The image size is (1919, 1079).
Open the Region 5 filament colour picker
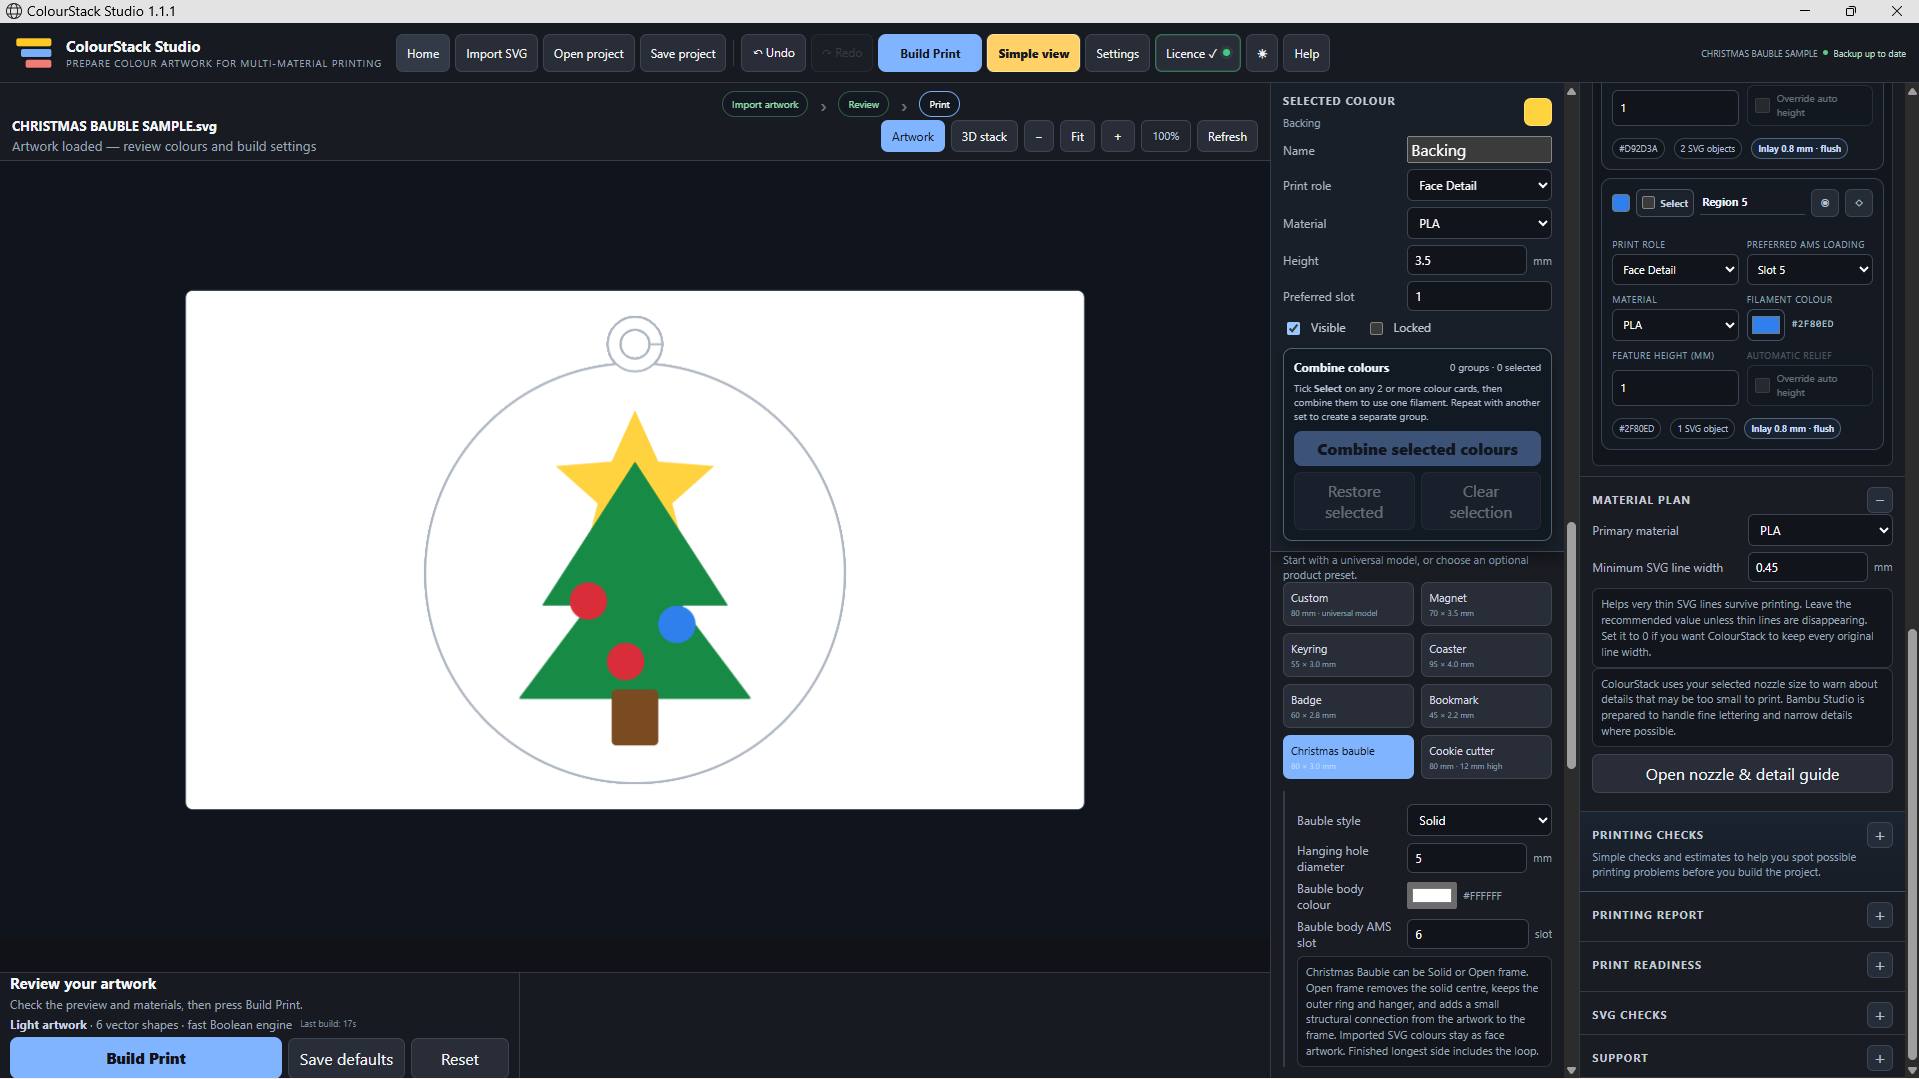[x=1766, y=325]
